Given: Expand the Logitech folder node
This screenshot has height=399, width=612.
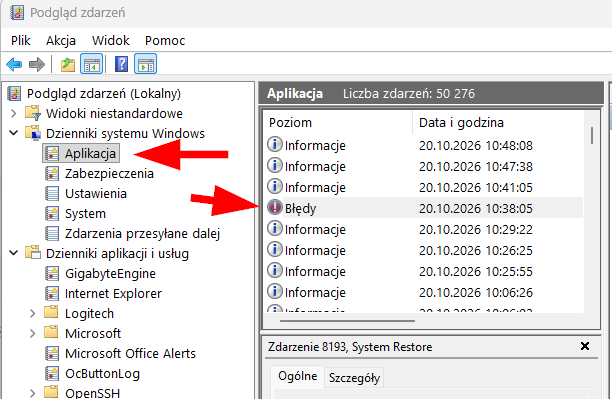Looking at the screenshot, I should (33, 314).
